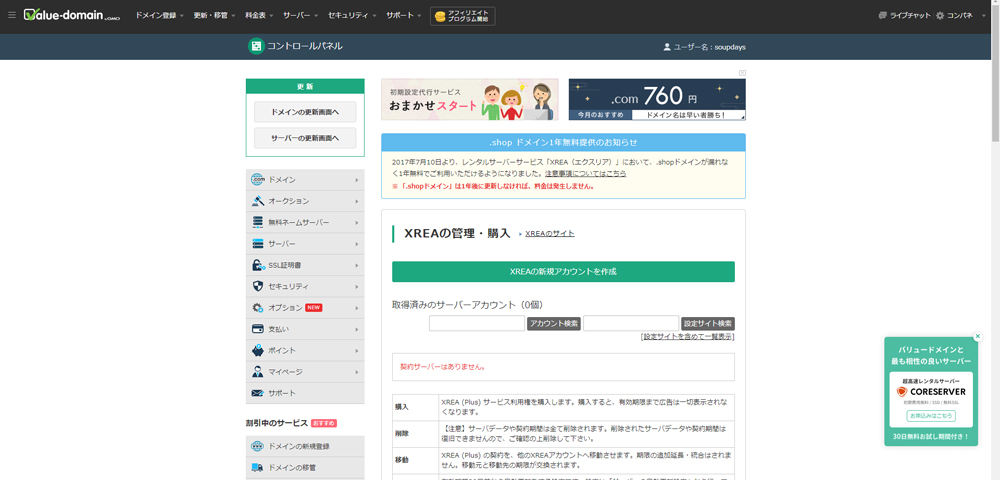Click the オプション NEW badge

coord(314,308)
